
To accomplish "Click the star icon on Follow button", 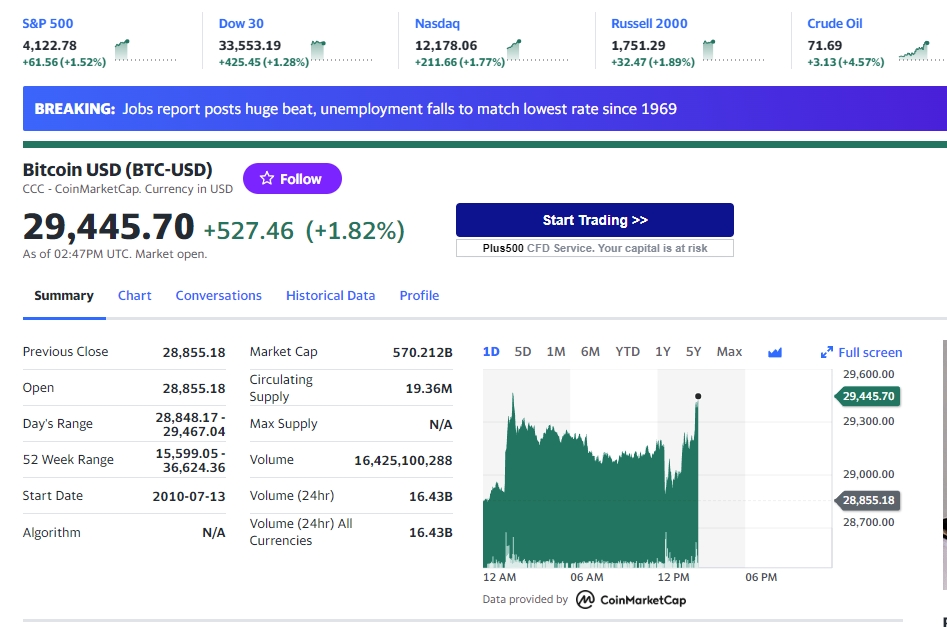I will coord(267,179).
